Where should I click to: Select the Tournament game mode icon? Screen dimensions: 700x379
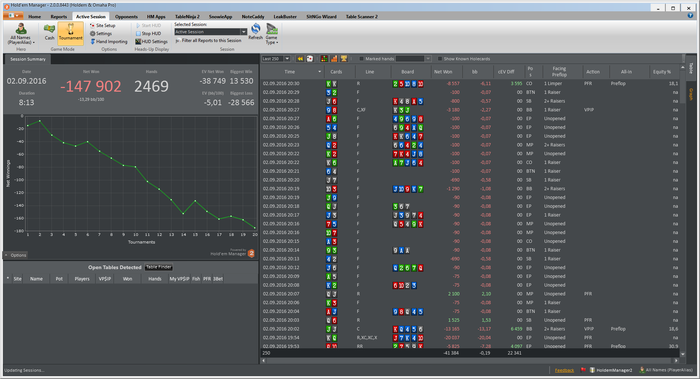click(x=71, y=33)
